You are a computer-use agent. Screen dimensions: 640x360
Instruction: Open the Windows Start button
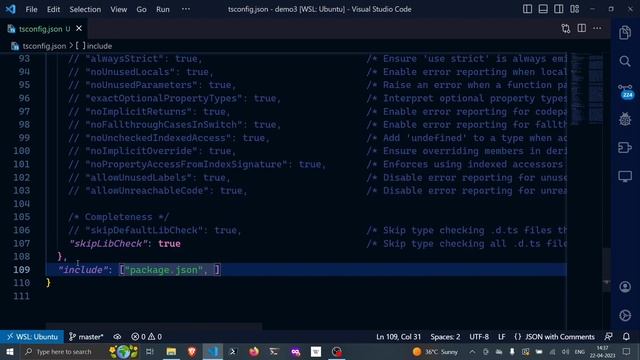[9, 352]
